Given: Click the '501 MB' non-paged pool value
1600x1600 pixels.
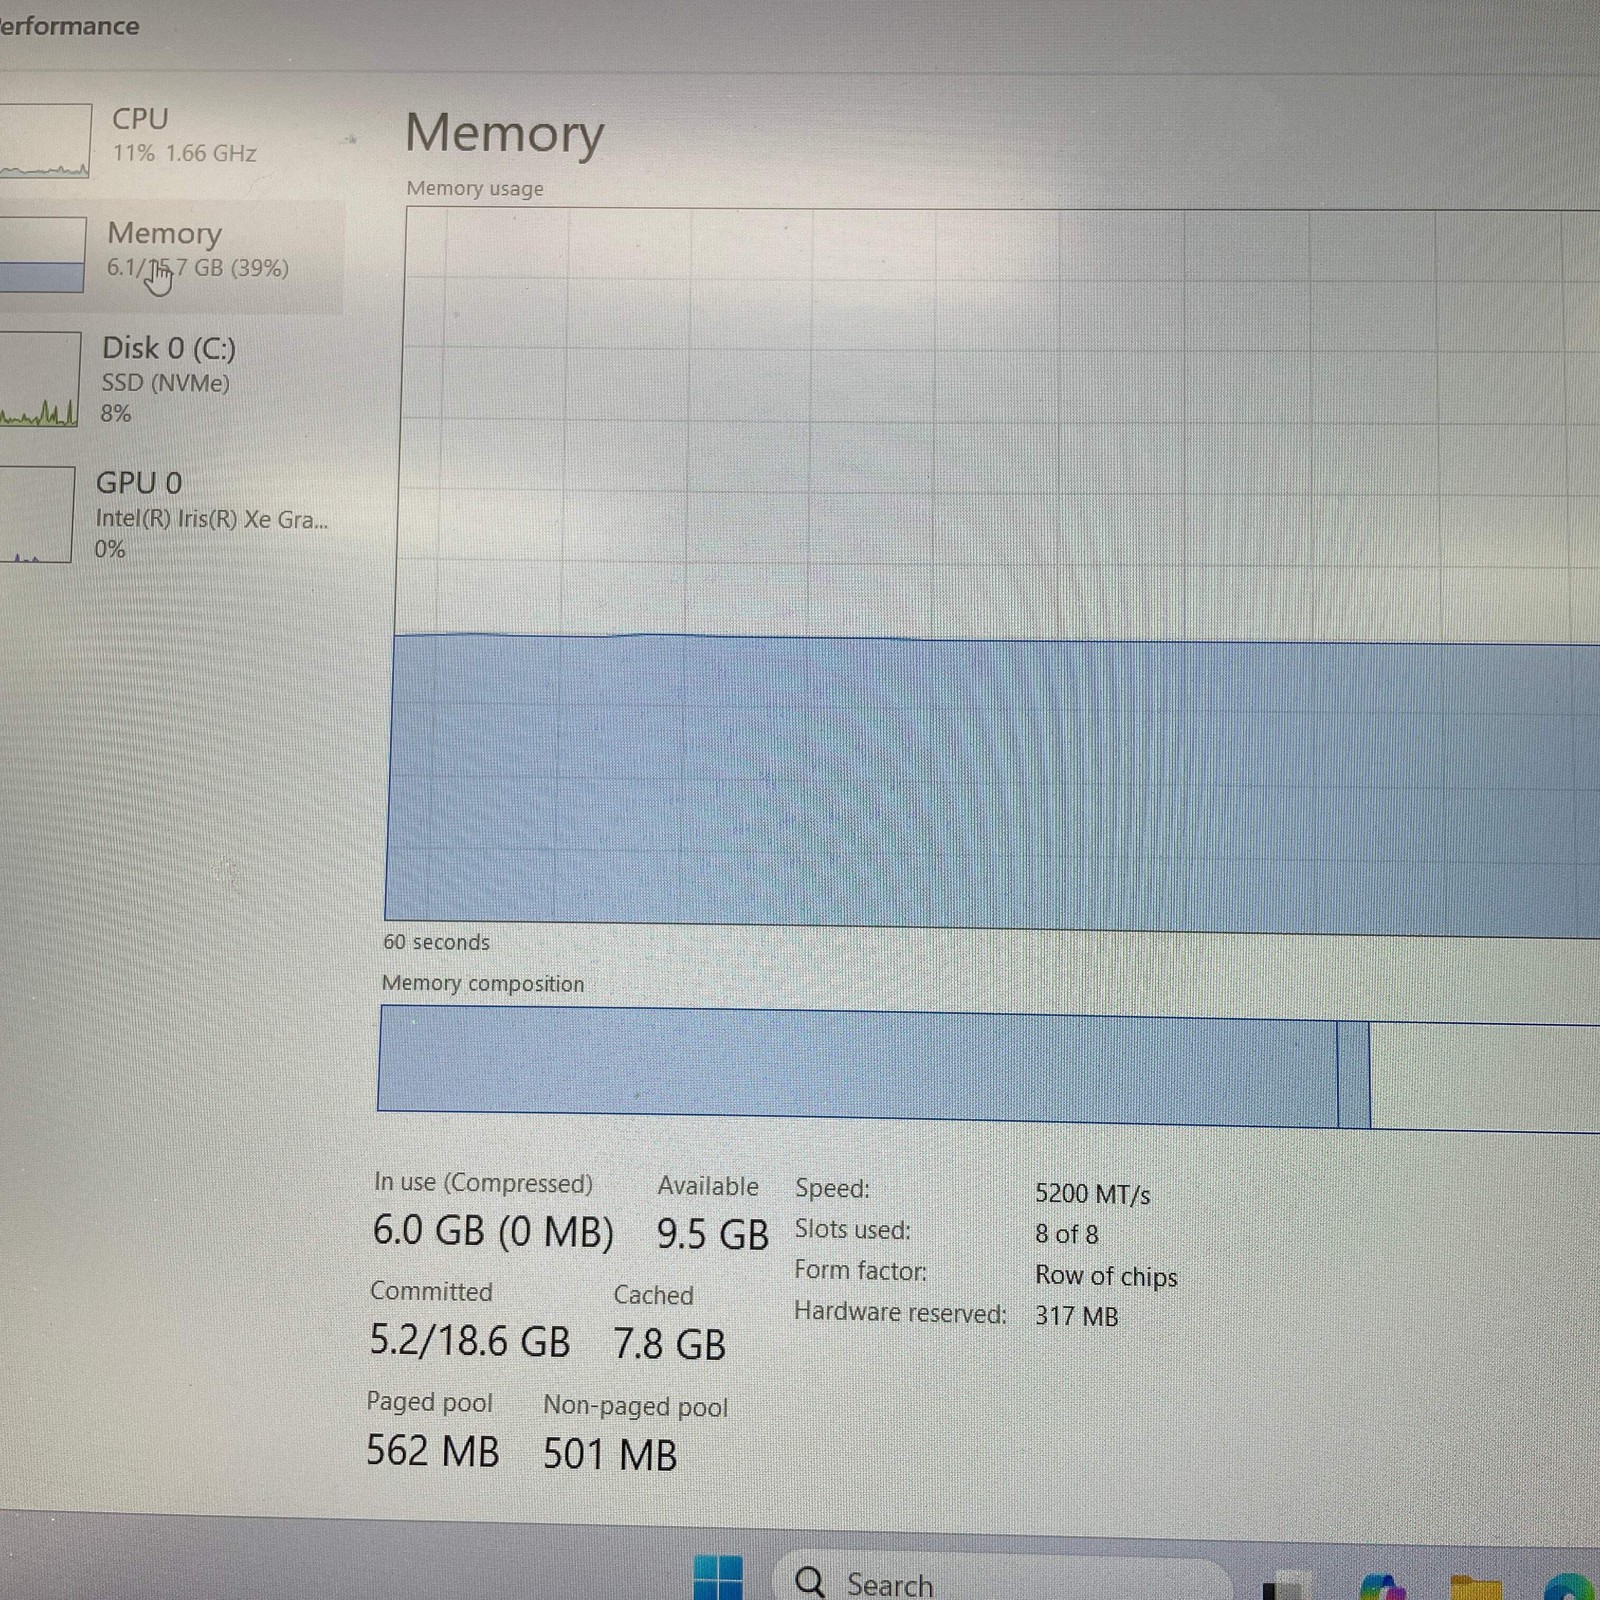Looking at the screenshot, I should [x=610, y=1455].
